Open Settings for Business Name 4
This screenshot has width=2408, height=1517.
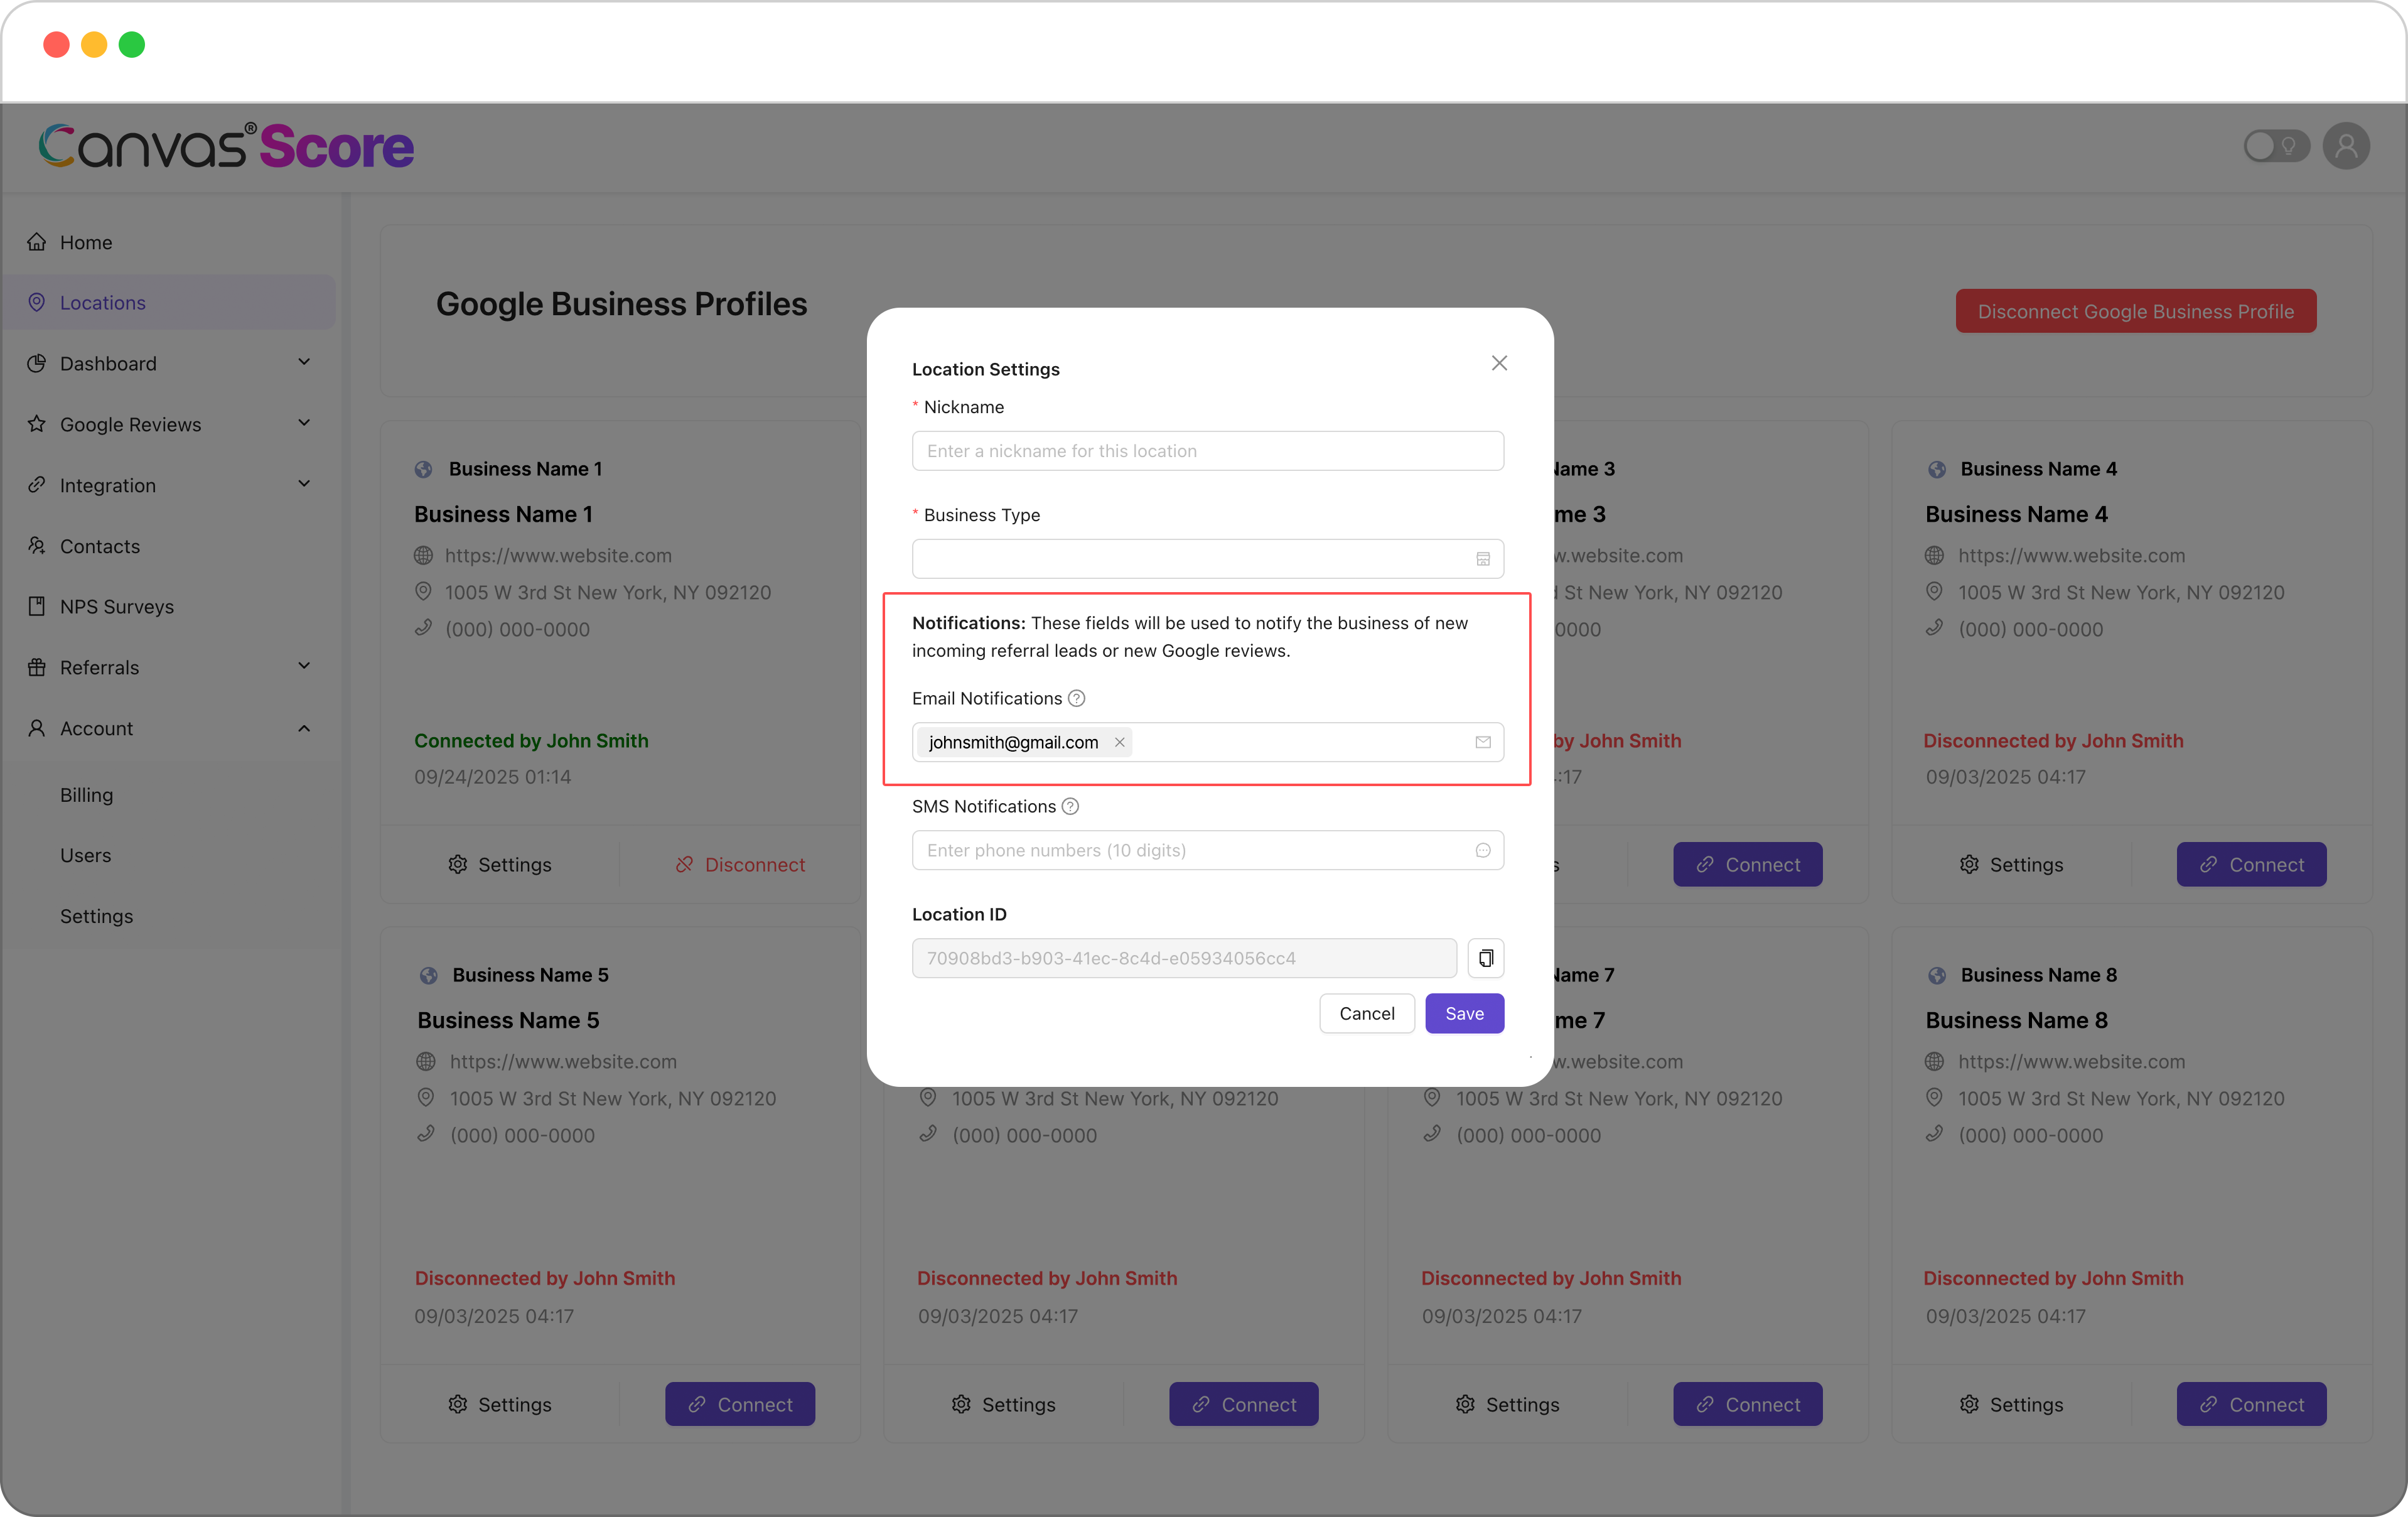tap(2011, 865)
